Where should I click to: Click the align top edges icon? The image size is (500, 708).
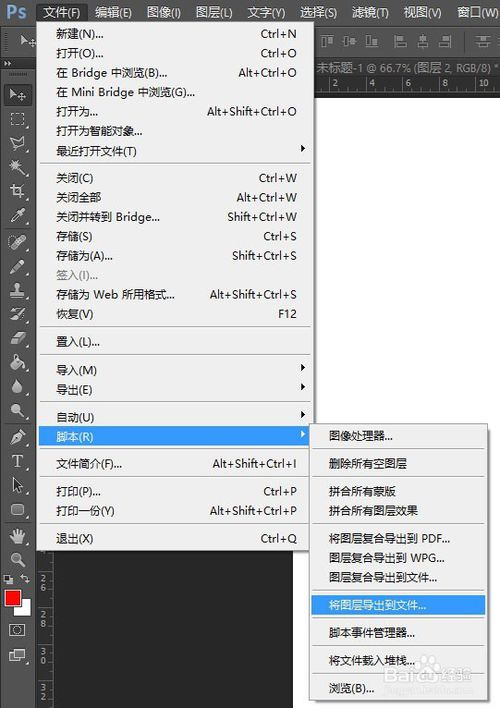[x=327, y=42]
